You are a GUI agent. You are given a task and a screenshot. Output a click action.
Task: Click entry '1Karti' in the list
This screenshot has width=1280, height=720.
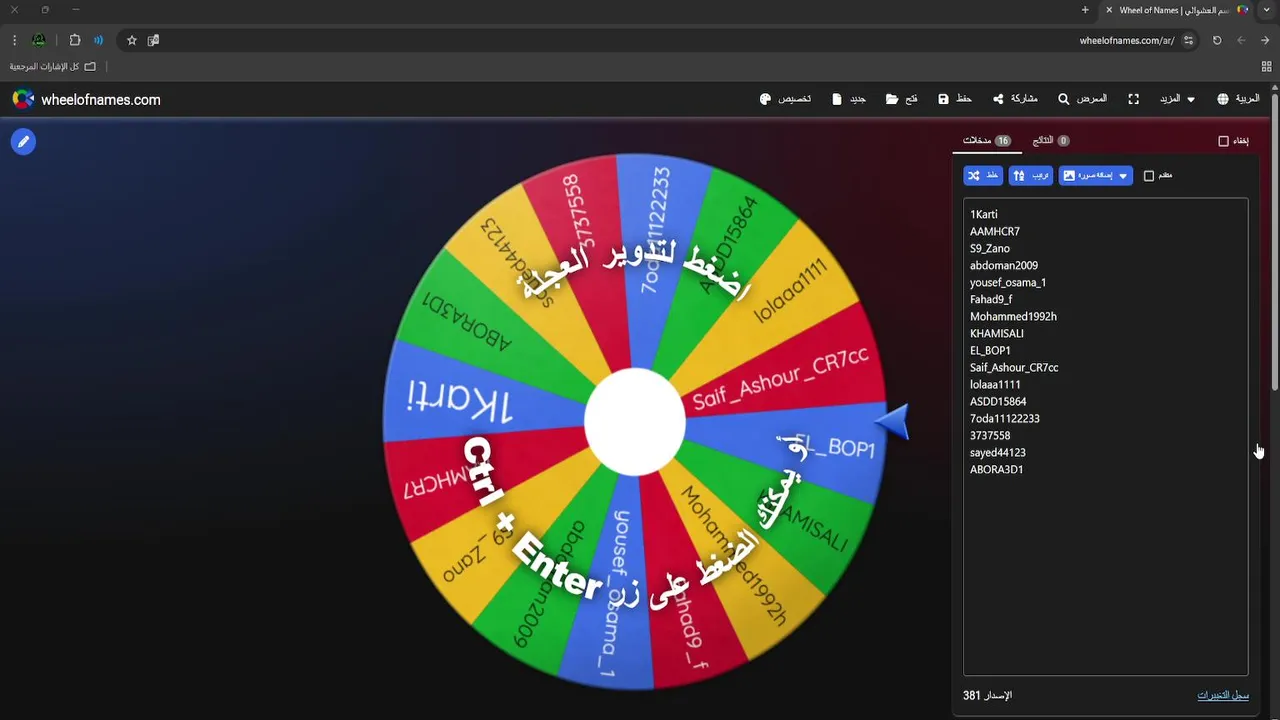click(x=984, y=214)
